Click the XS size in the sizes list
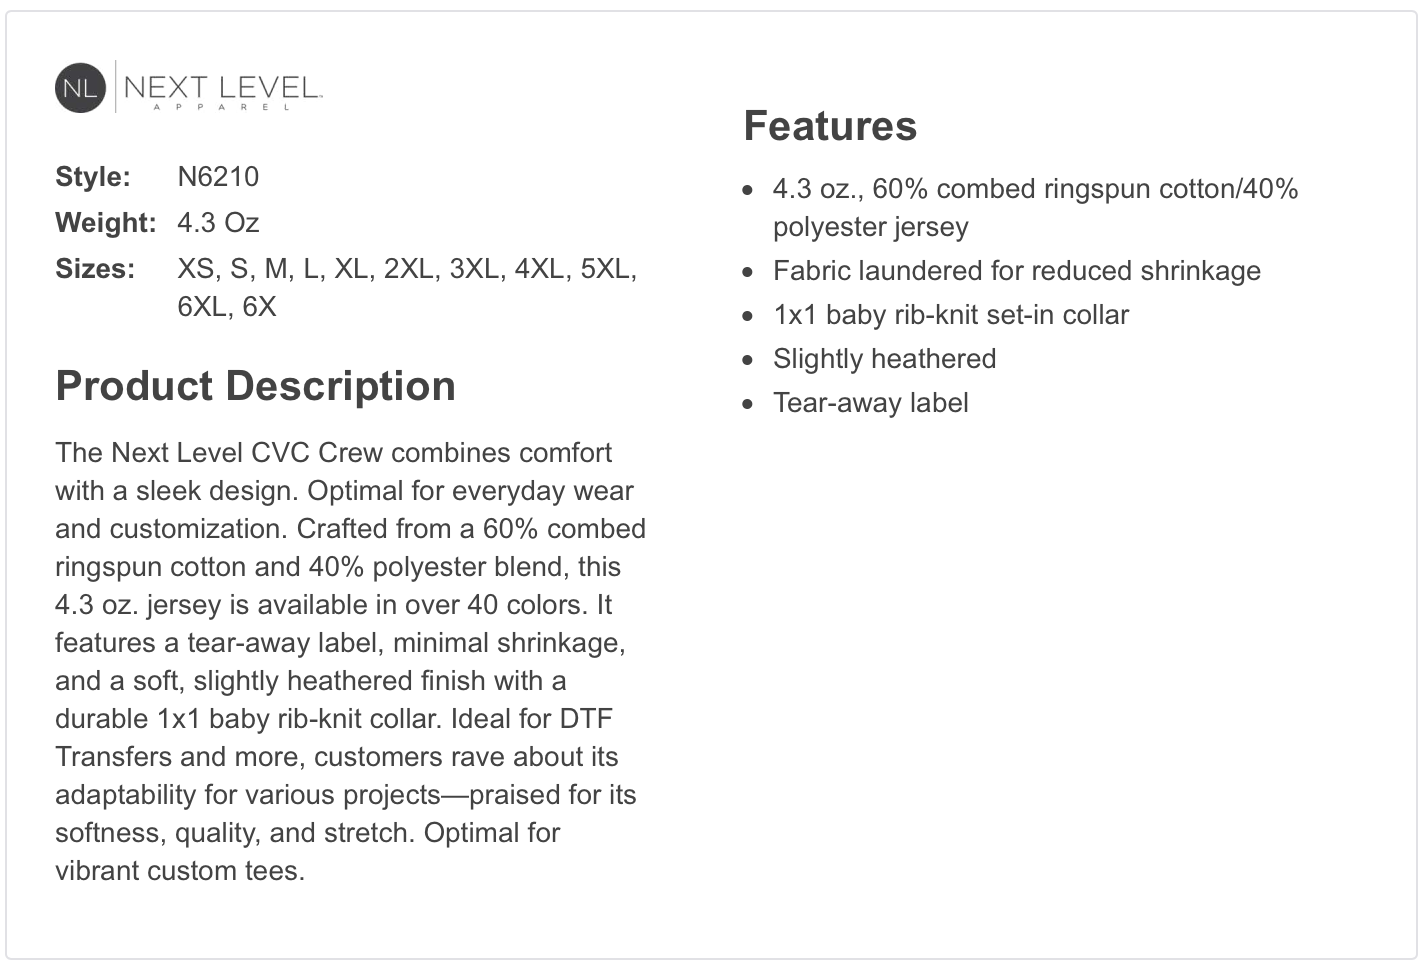This screenshot has height=960, width=1418. click(196, 269)
